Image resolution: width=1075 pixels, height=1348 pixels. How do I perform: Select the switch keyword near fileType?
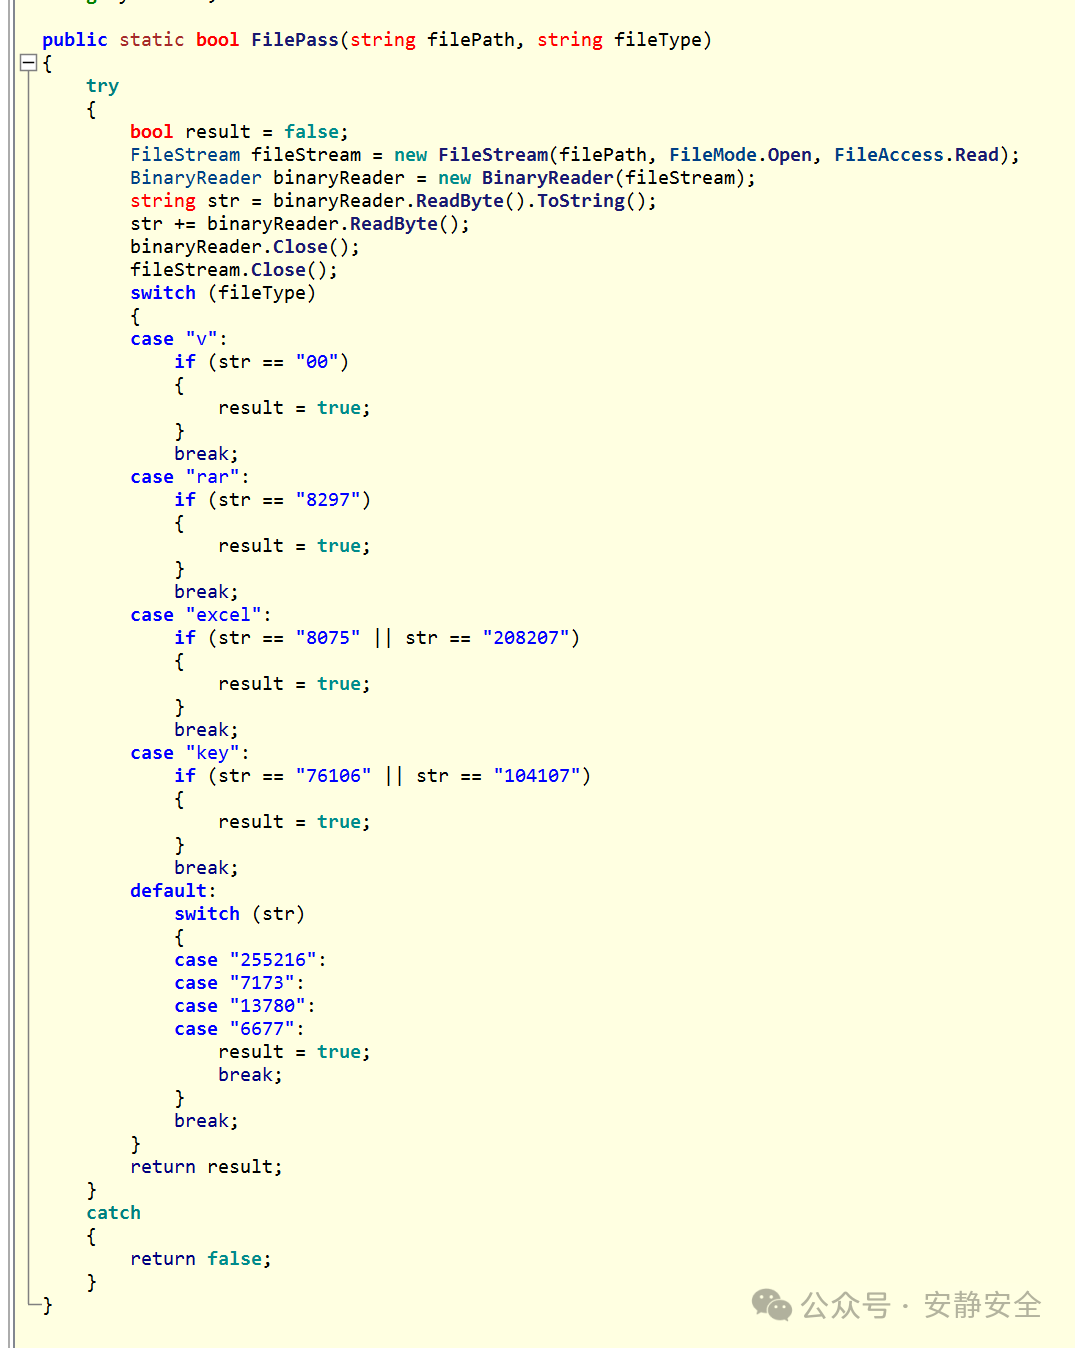(162, 292)
